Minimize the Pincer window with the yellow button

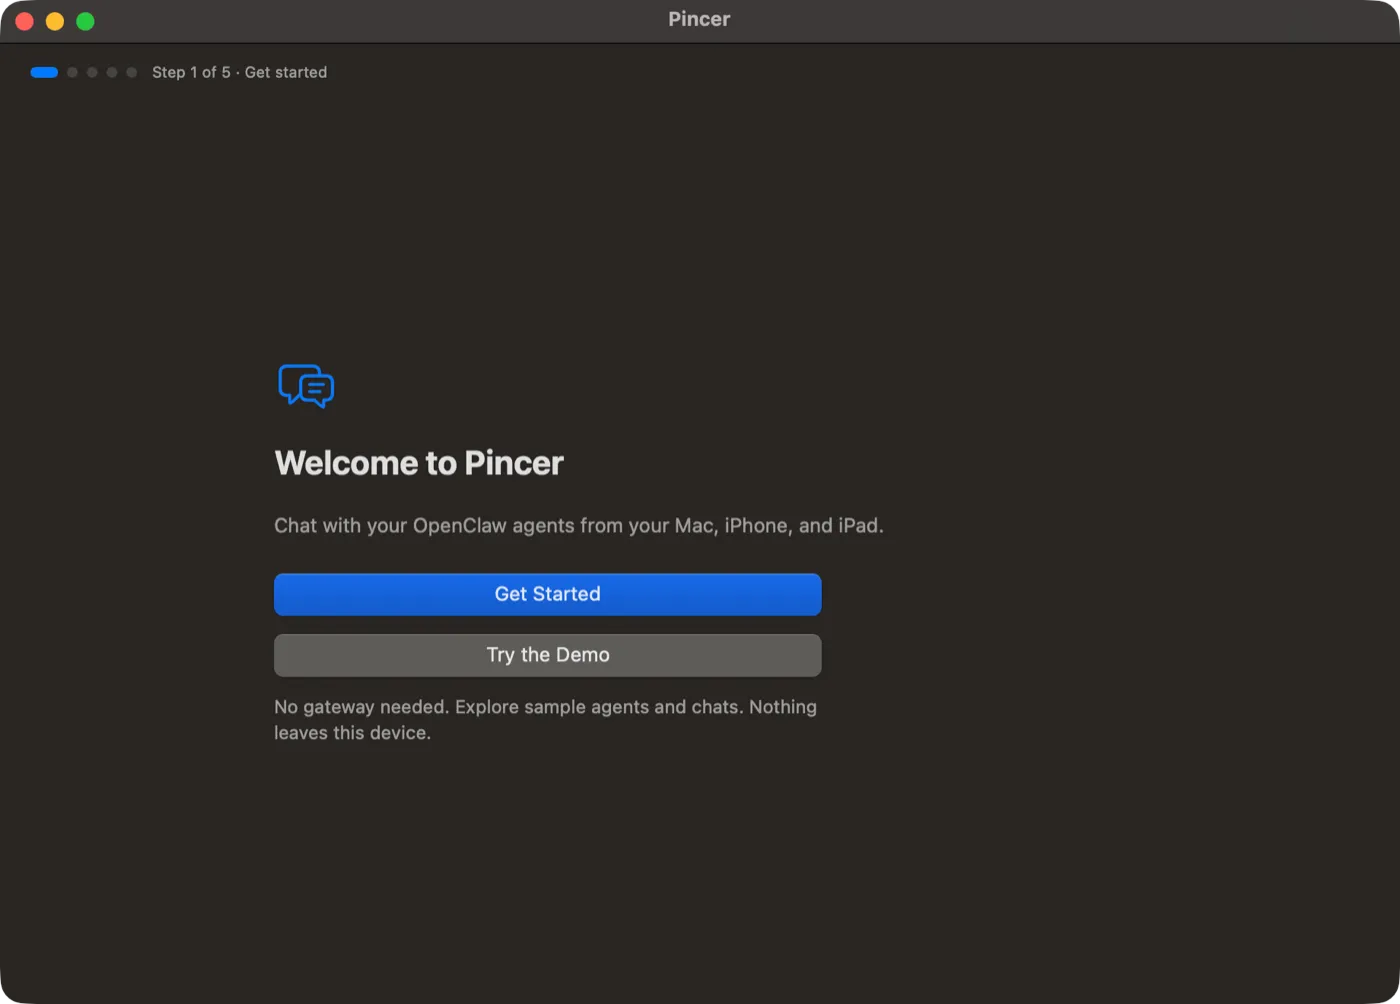point(55,21)
